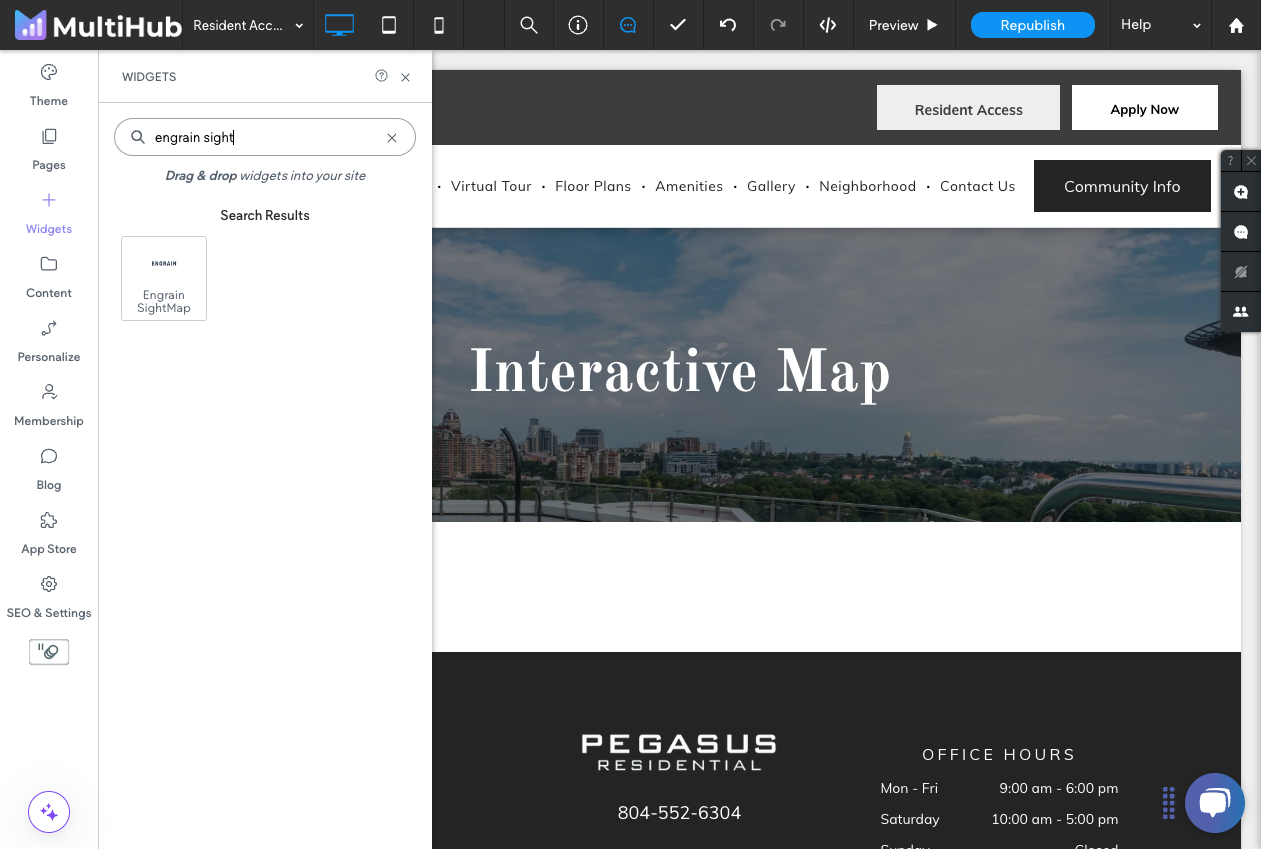Viewport: 1261px width, 849px height.
Task: Click the Apply Now button
Action: pos(1144,108)
